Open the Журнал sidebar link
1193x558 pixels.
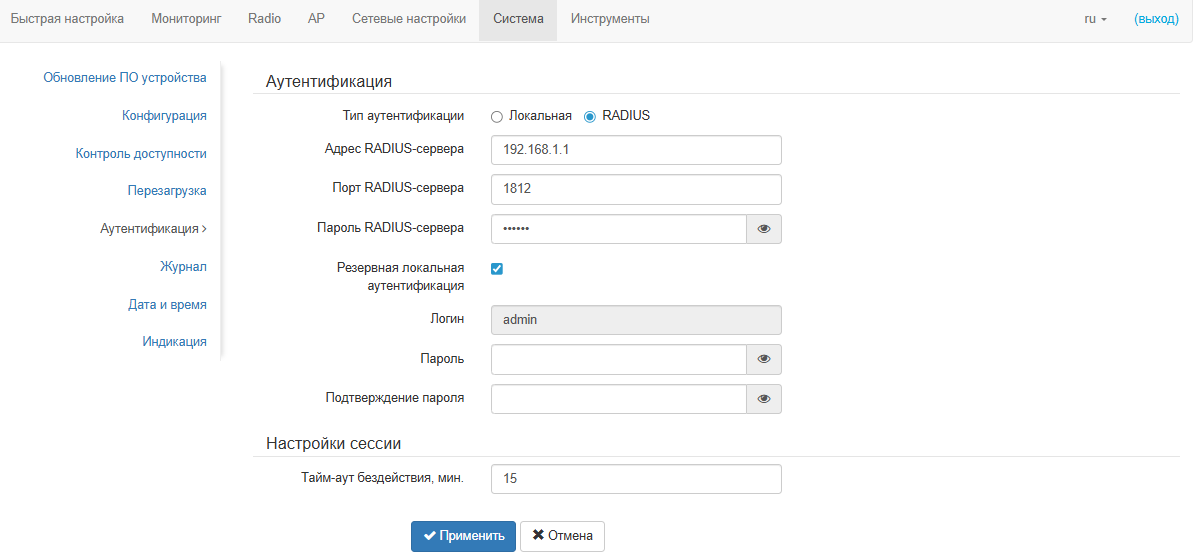183,267
